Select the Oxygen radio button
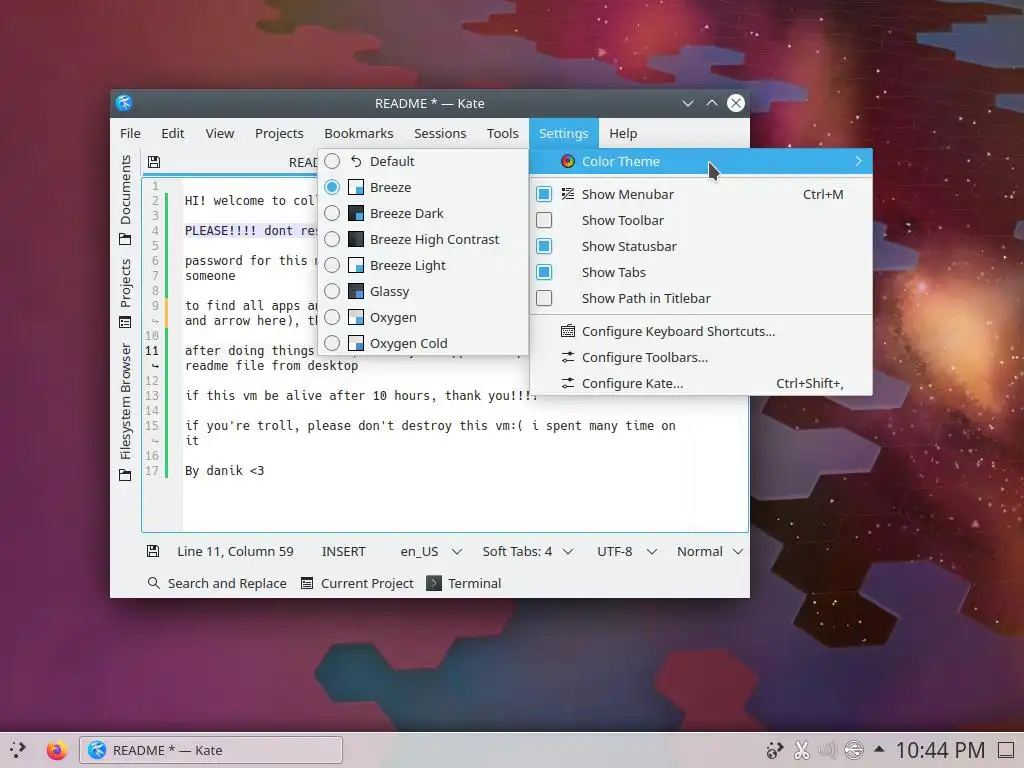This screenshot has width=1024, height=768. [332, 317]
